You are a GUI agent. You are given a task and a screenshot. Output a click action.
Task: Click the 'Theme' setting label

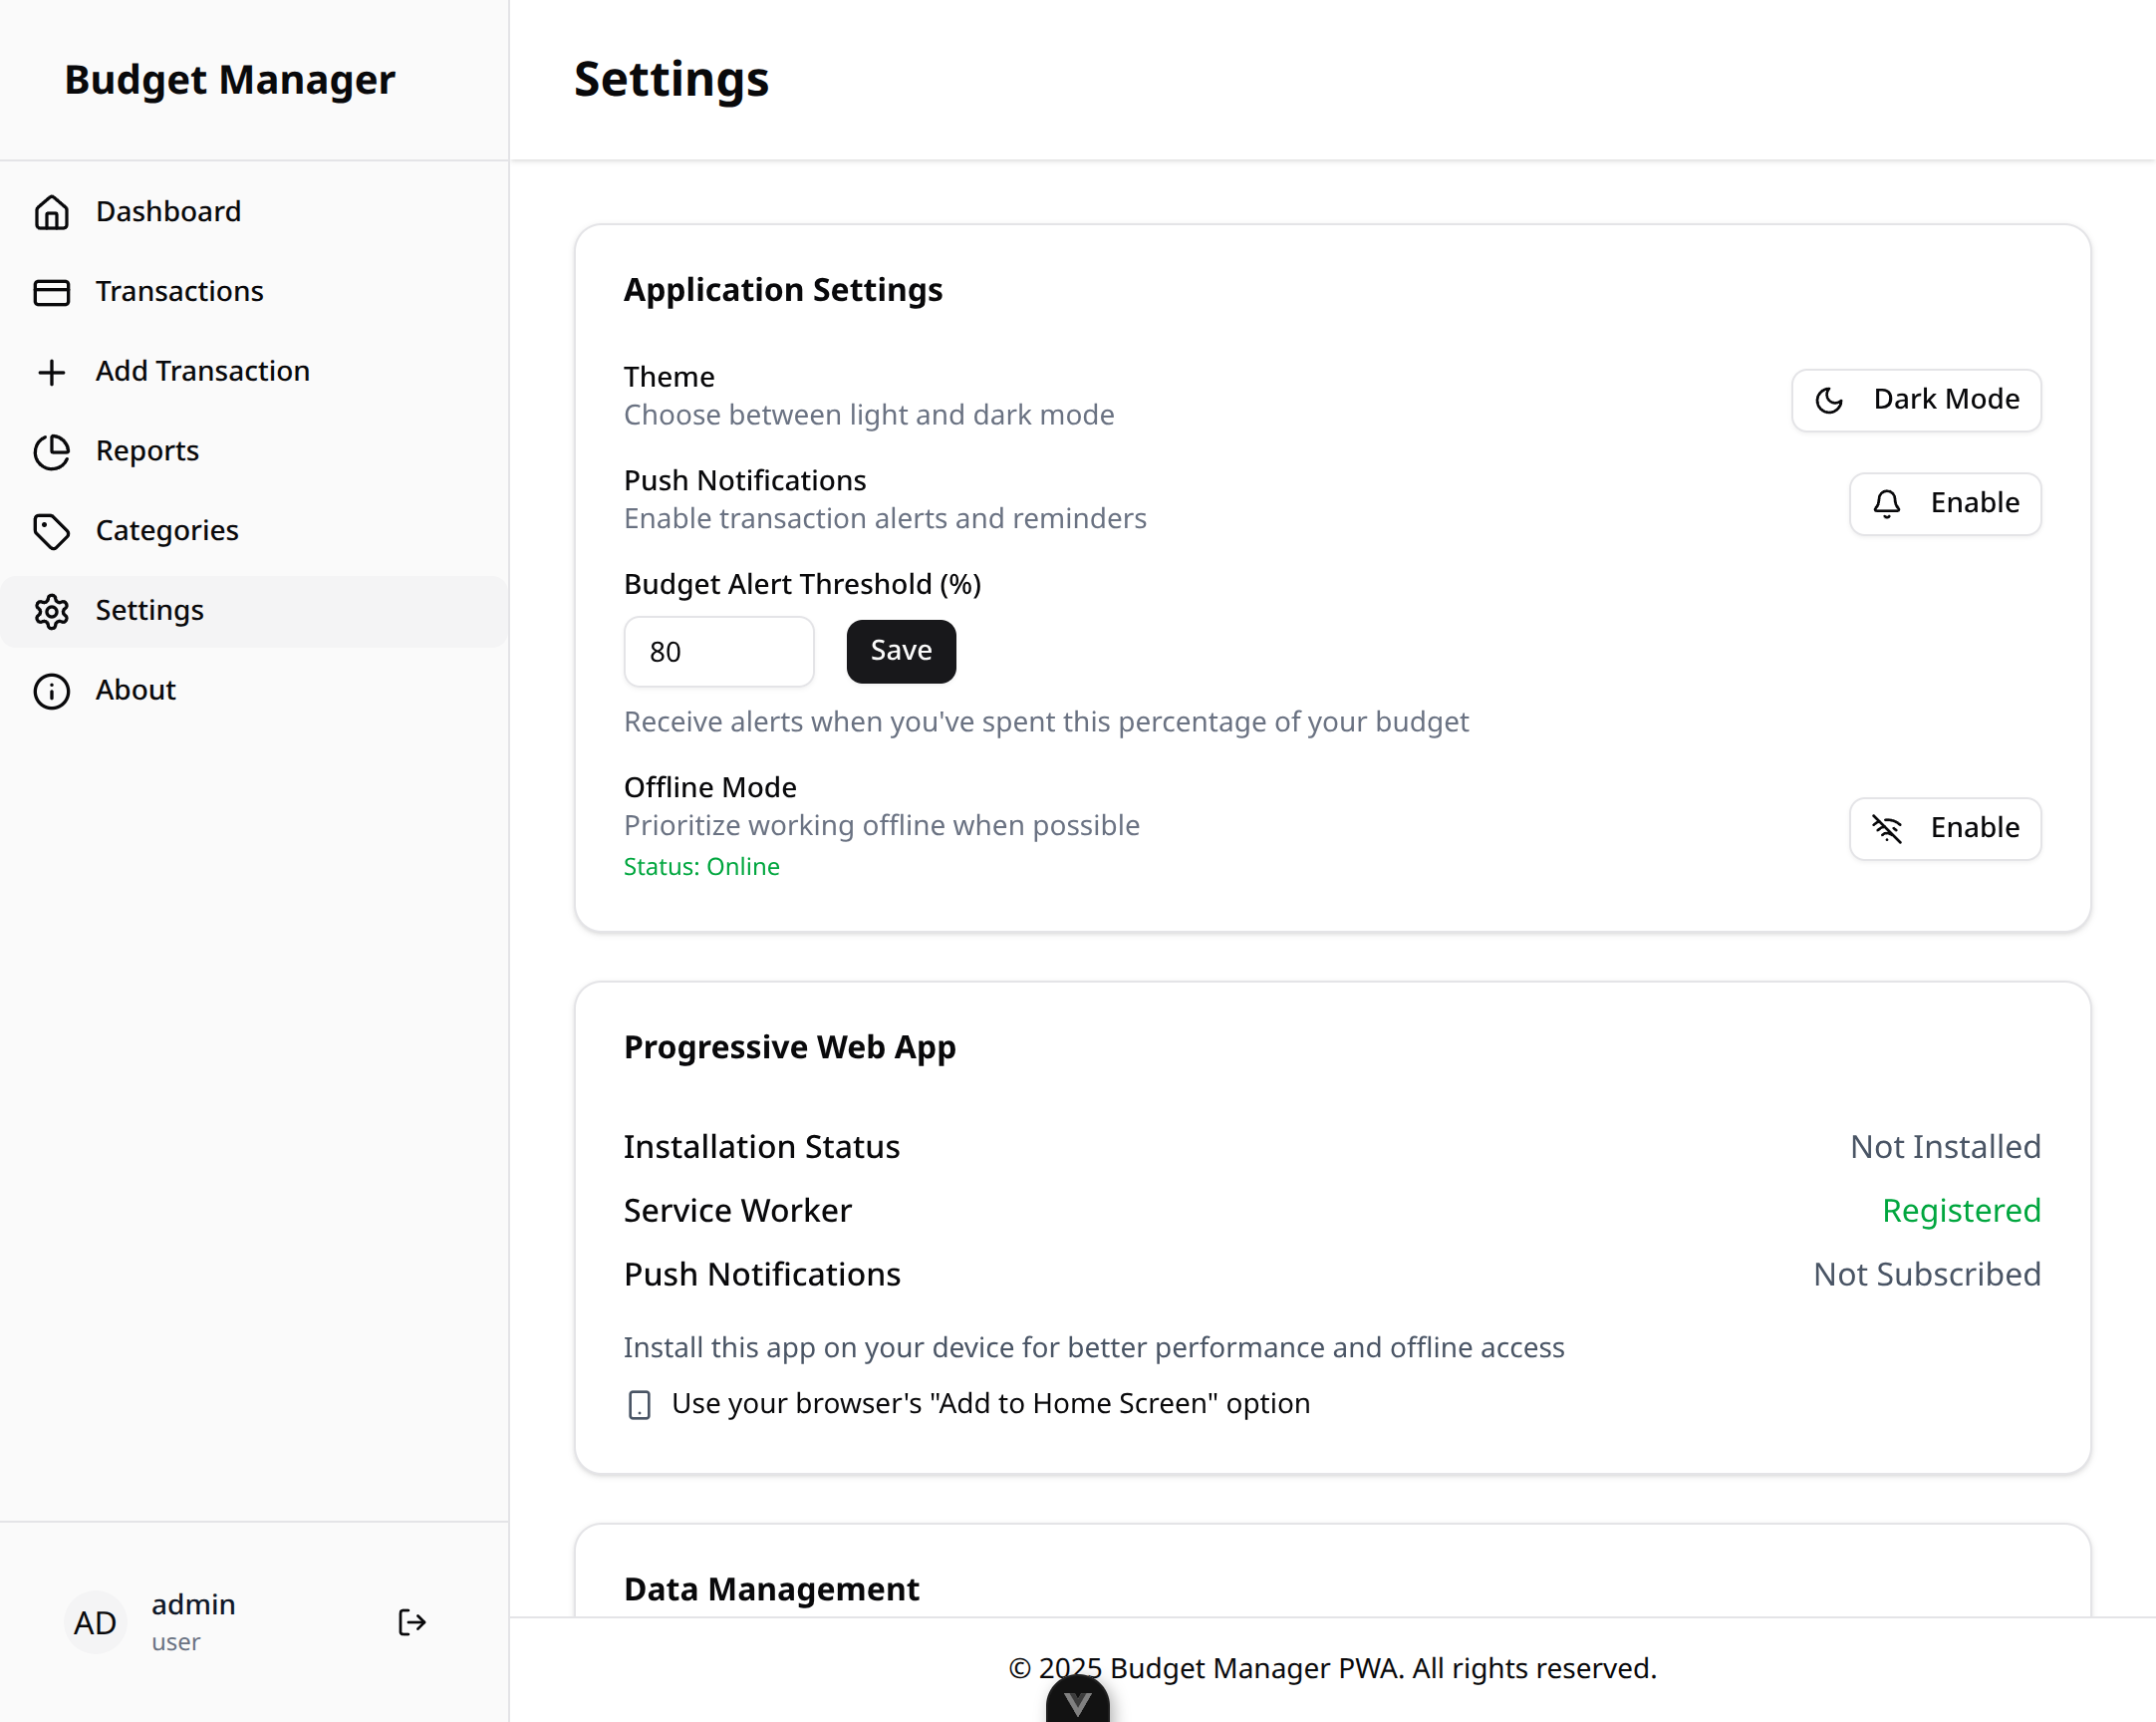[x=669, y=377]
